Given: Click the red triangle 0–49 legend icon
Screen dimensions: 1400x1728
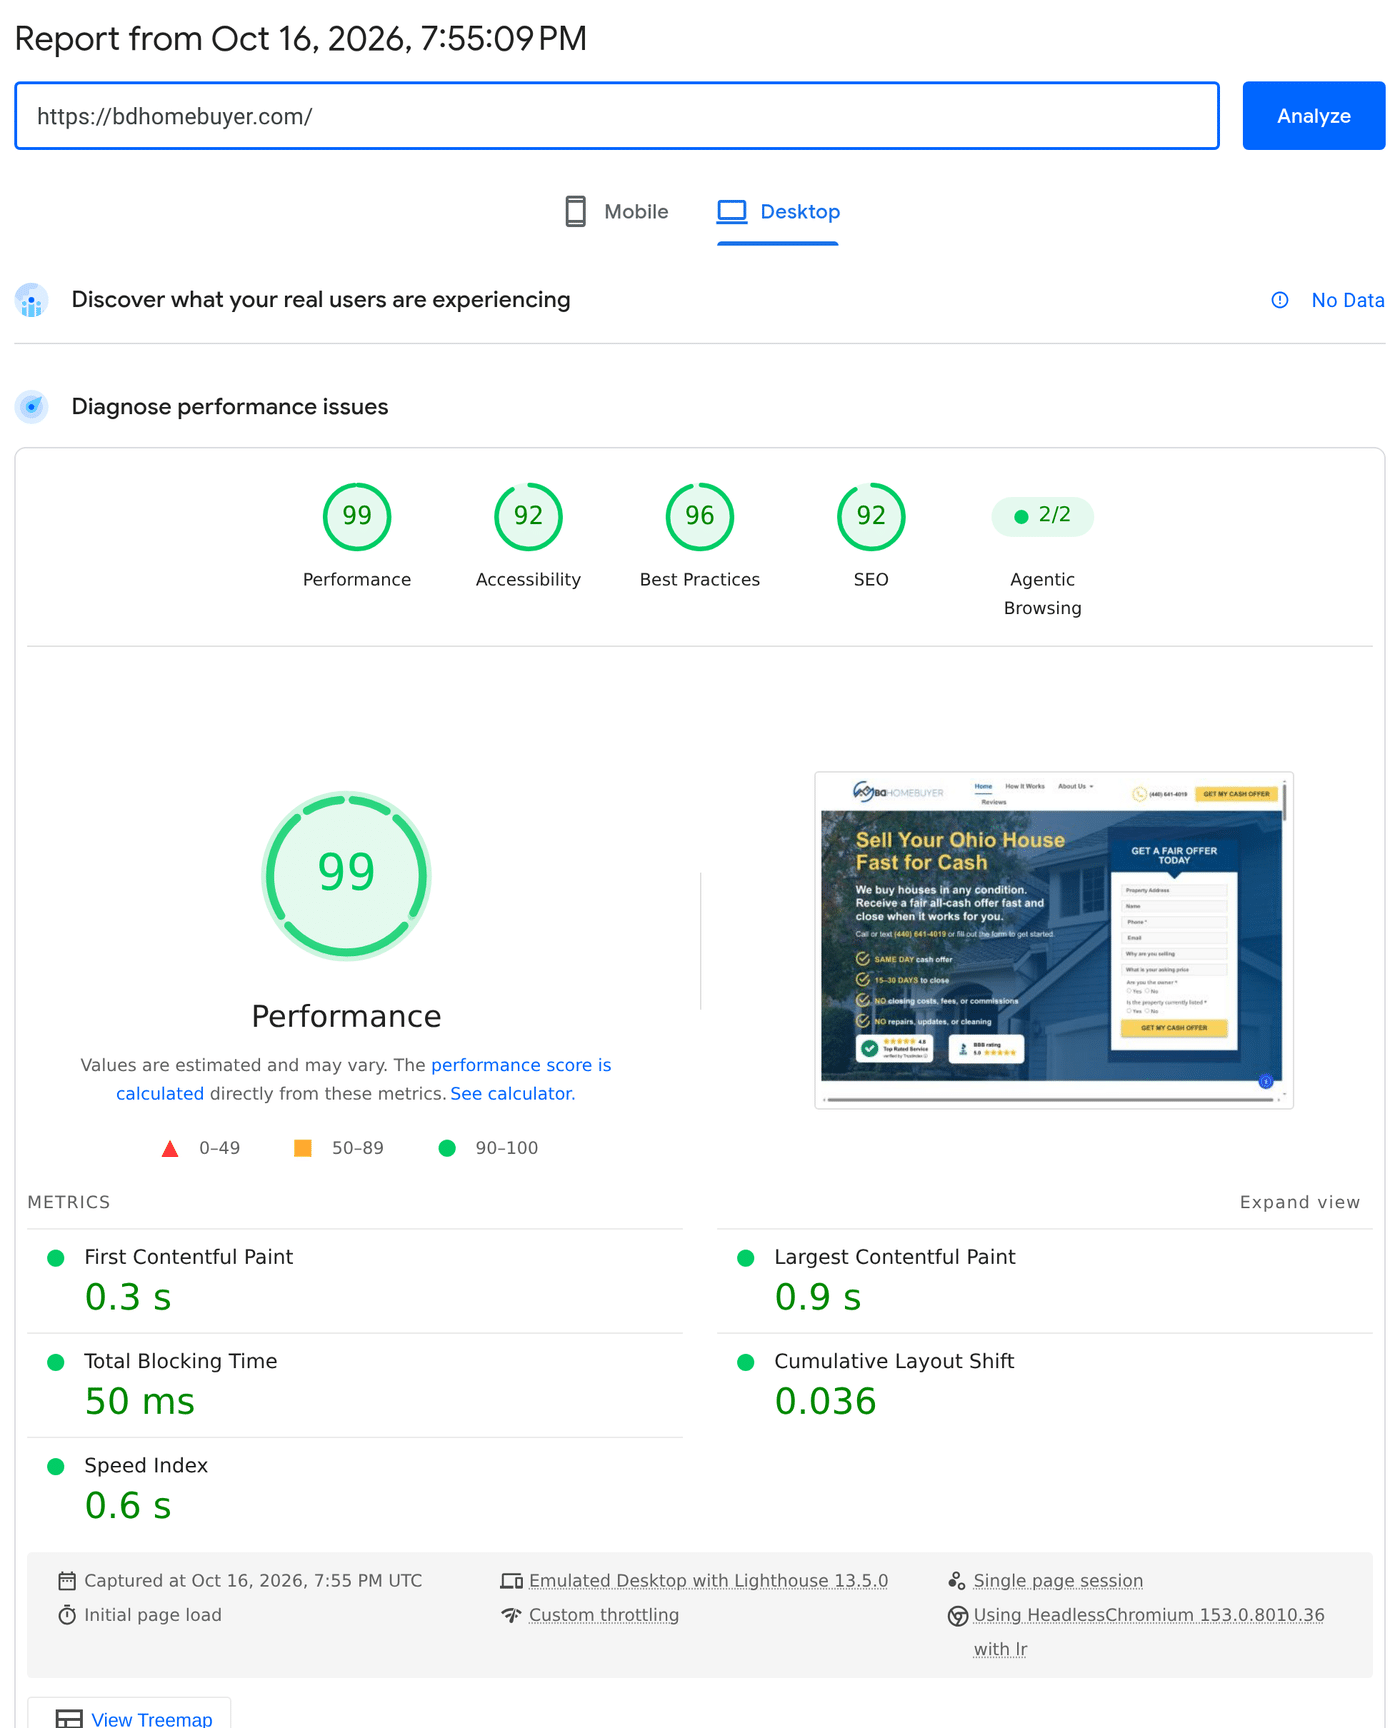Looking at the screenshot, I should click(170, 1149).
